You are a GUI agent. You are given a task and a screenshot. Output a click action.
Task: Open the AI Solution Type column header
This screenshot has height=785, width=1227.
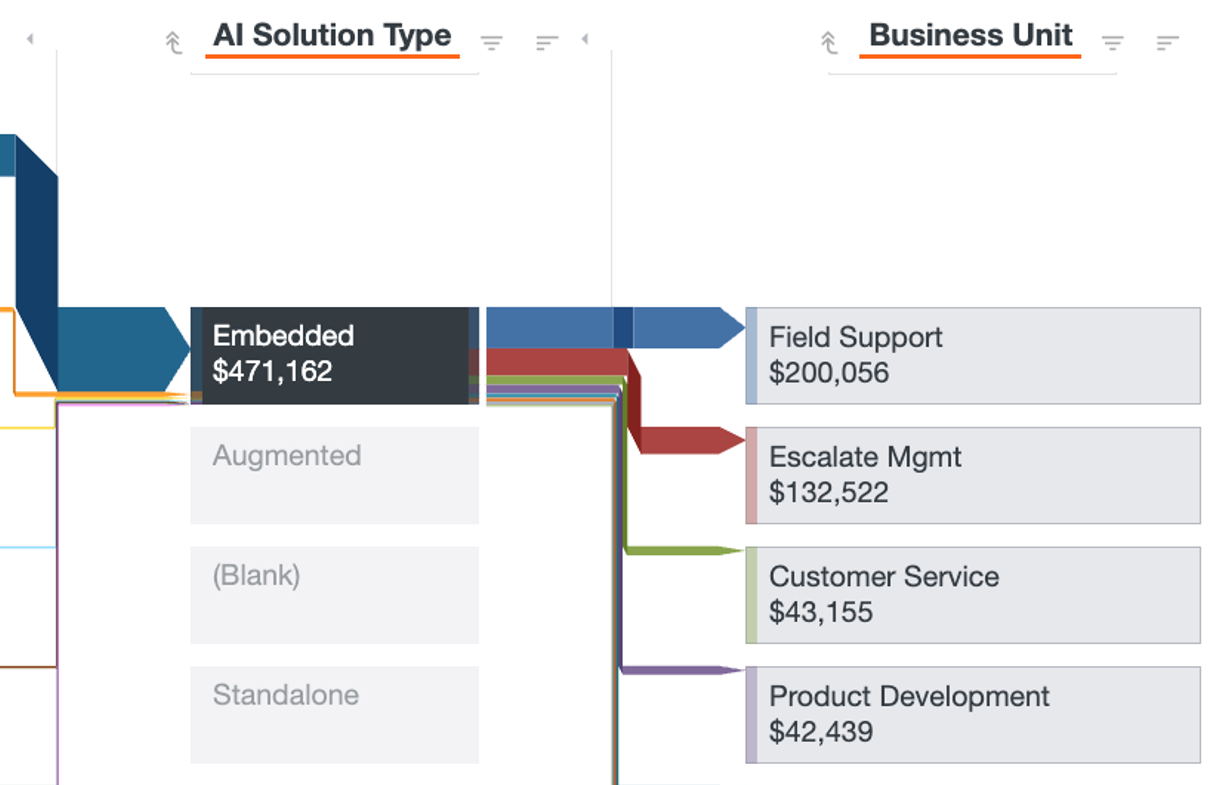332,36
